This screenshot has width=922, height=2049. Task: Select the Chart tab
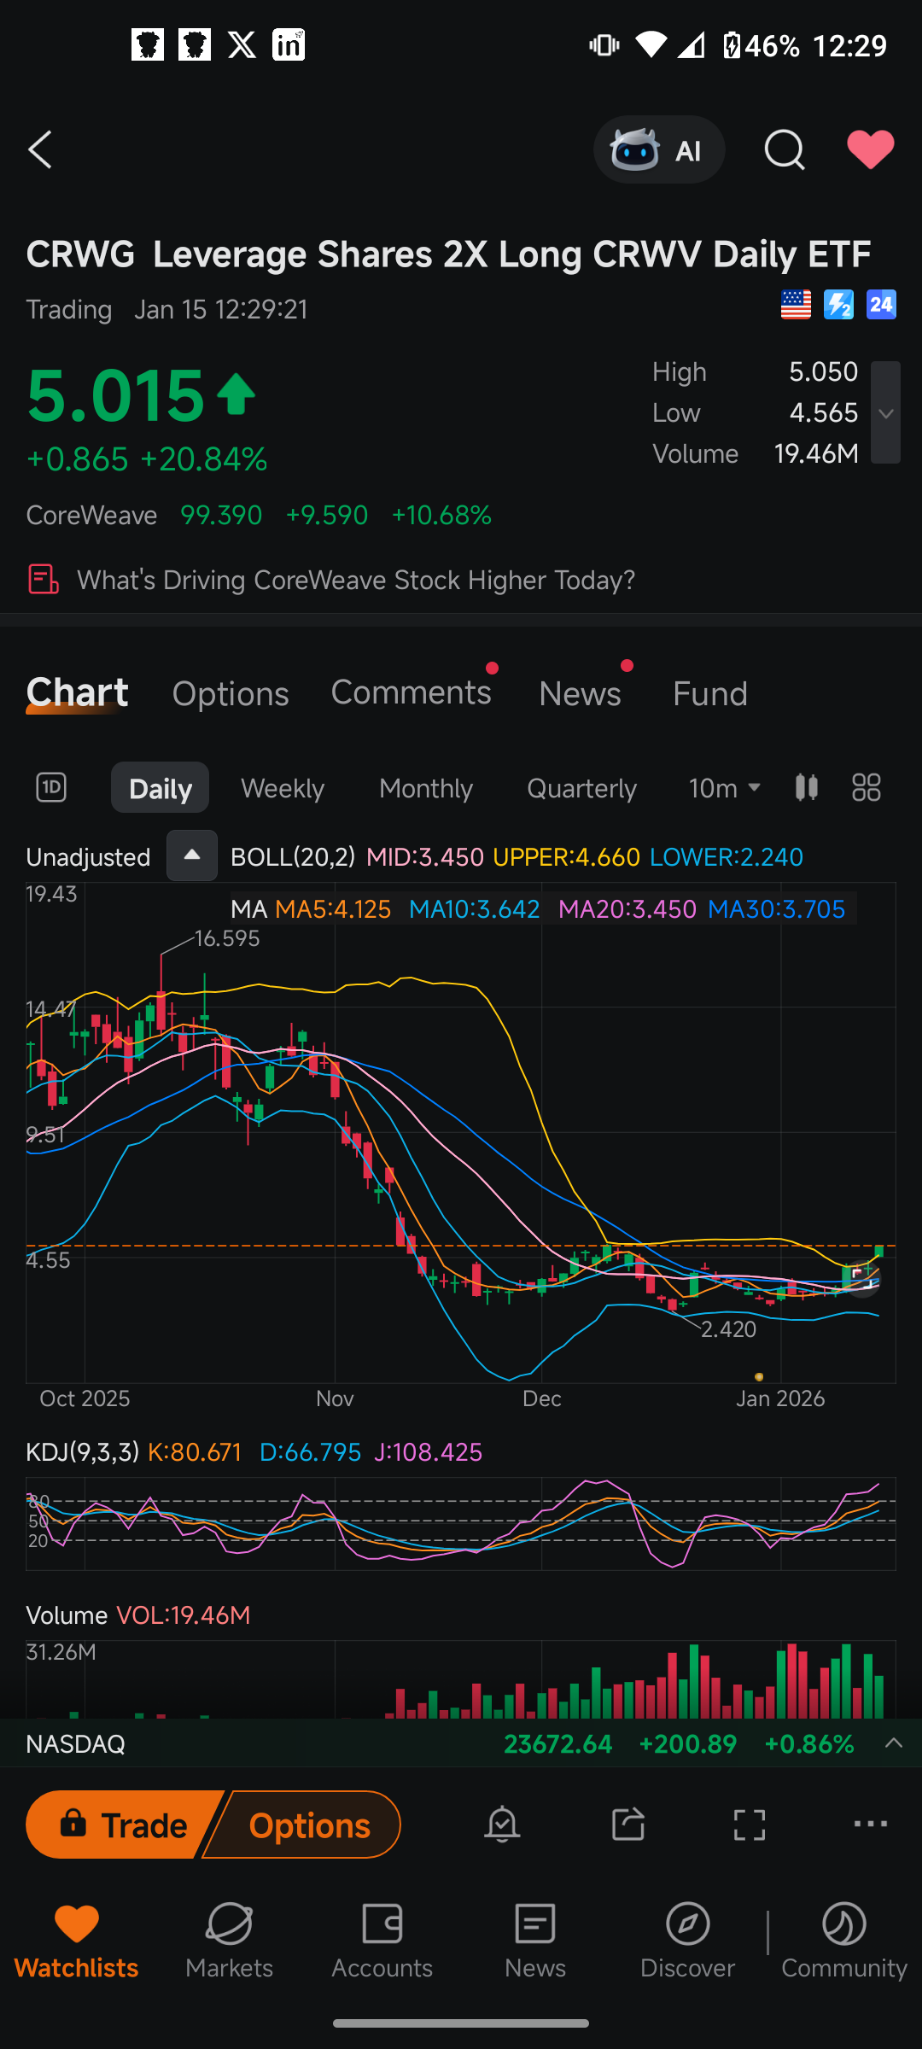click(77, 693)
